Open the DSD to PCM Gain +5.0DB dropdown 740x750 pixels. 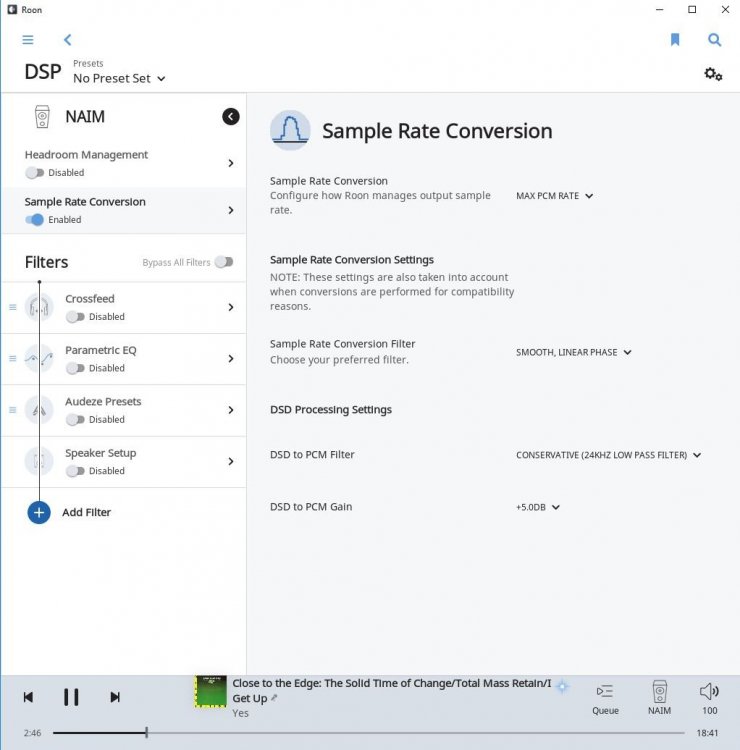click(x=538, y=507)
